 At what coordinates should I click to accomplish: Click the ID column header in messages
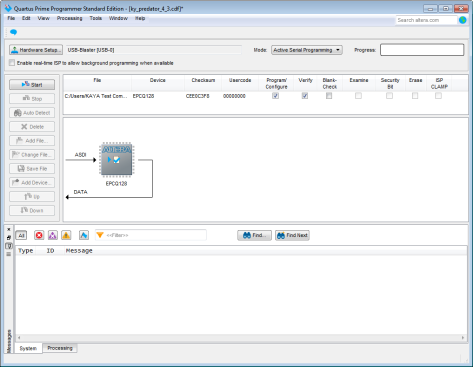point(50,251)
